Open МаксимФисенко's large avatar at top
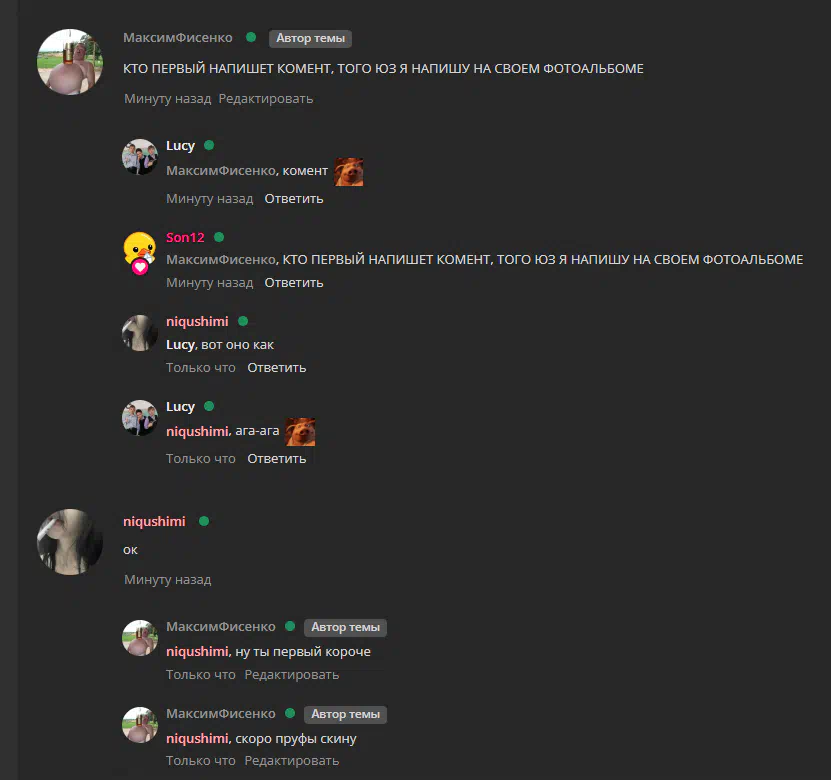 pyautogui.click(x=70, y=62)
